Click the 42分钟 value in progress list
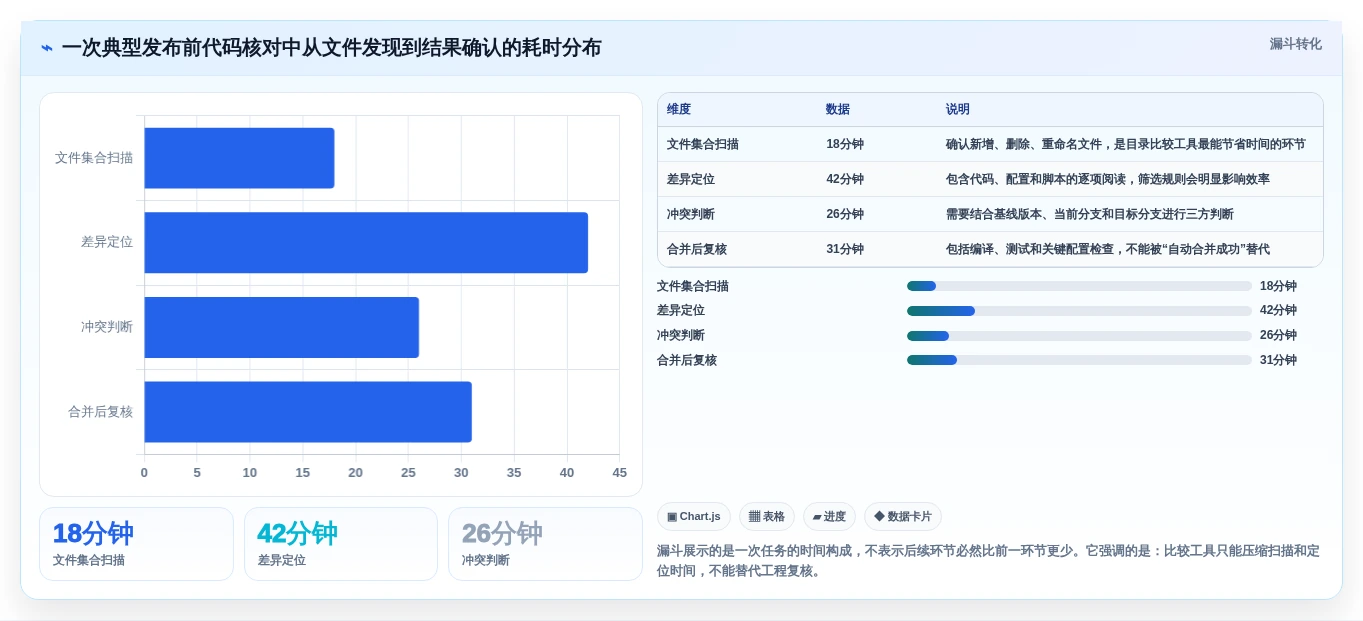Viewport: 1363px width, 621px height. tap(1278, 311)
